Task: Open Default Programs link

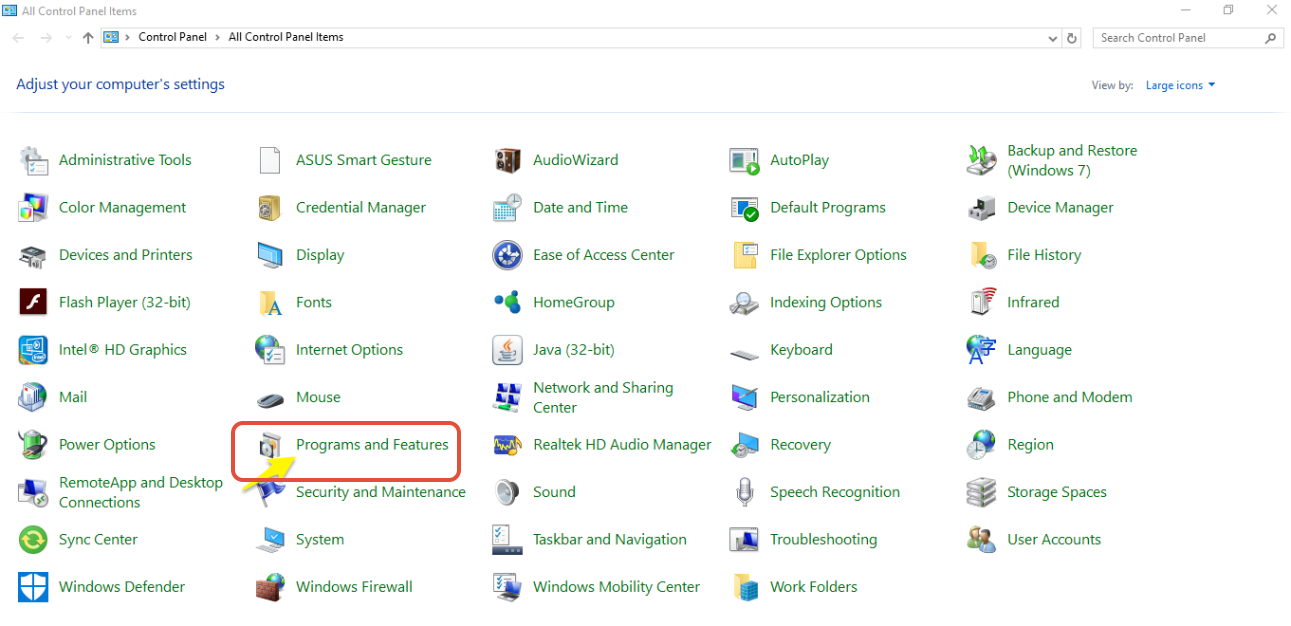Action: click(828, 208)
